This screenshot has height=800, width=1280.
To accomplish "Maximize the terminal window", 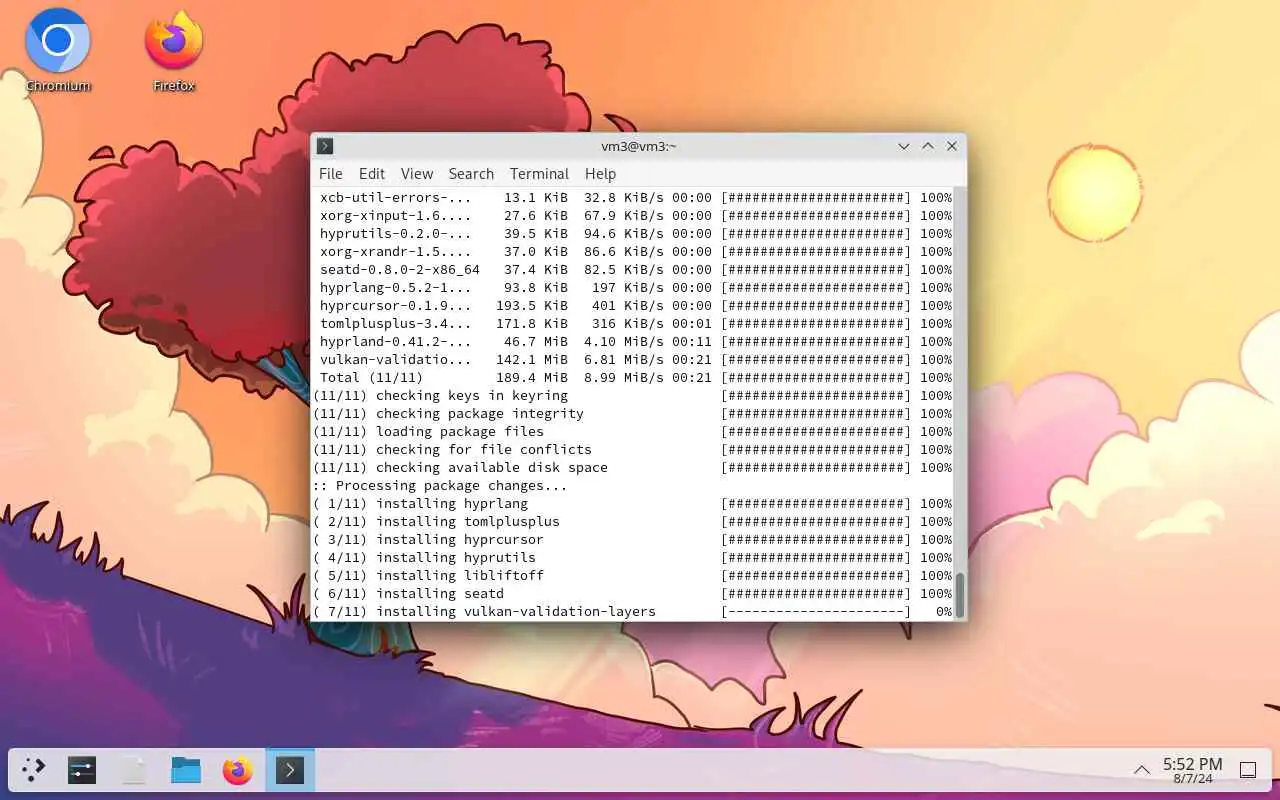I will coord(928,146).
